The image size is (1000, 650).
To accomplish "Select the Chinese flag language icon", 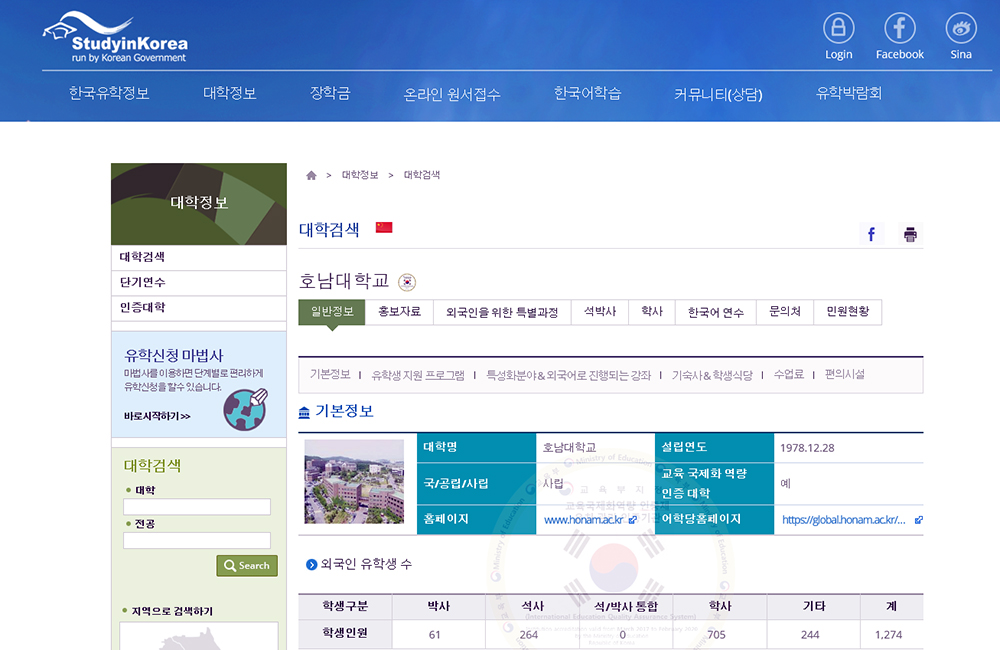I will [x=384, y=228].
